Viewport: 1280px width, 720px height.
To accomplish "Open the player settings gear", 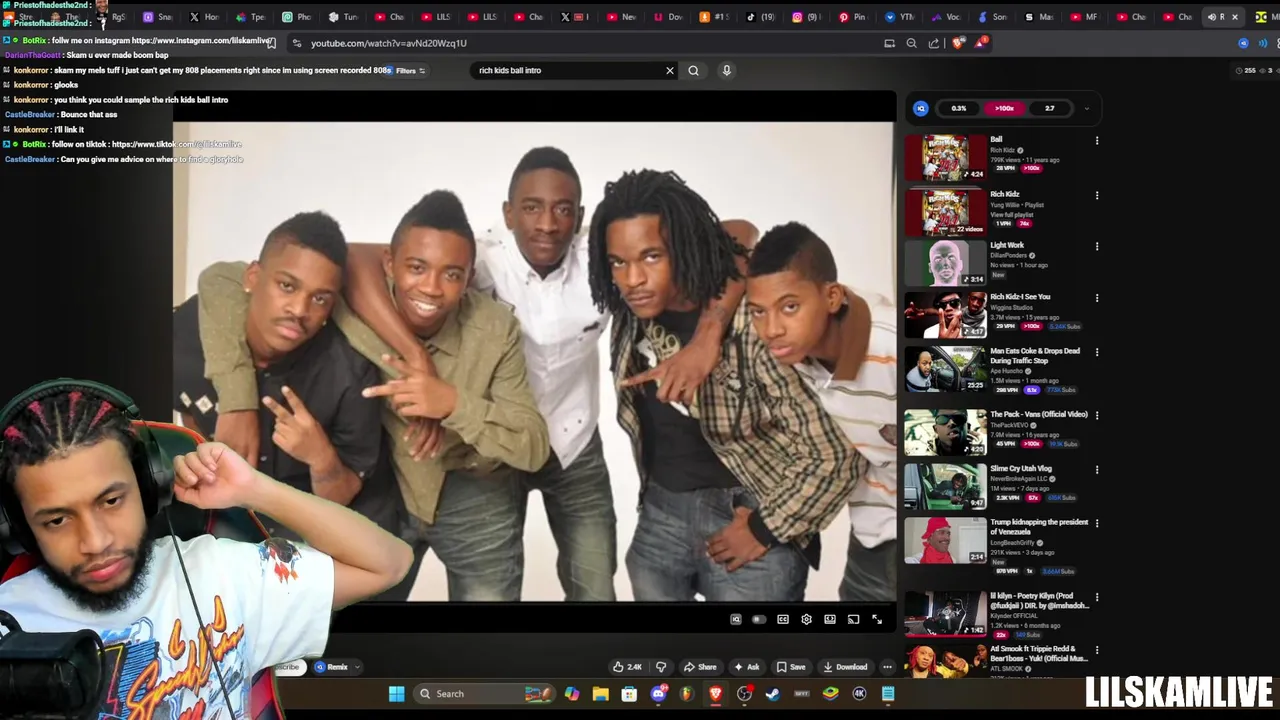I will pos(806,619).
